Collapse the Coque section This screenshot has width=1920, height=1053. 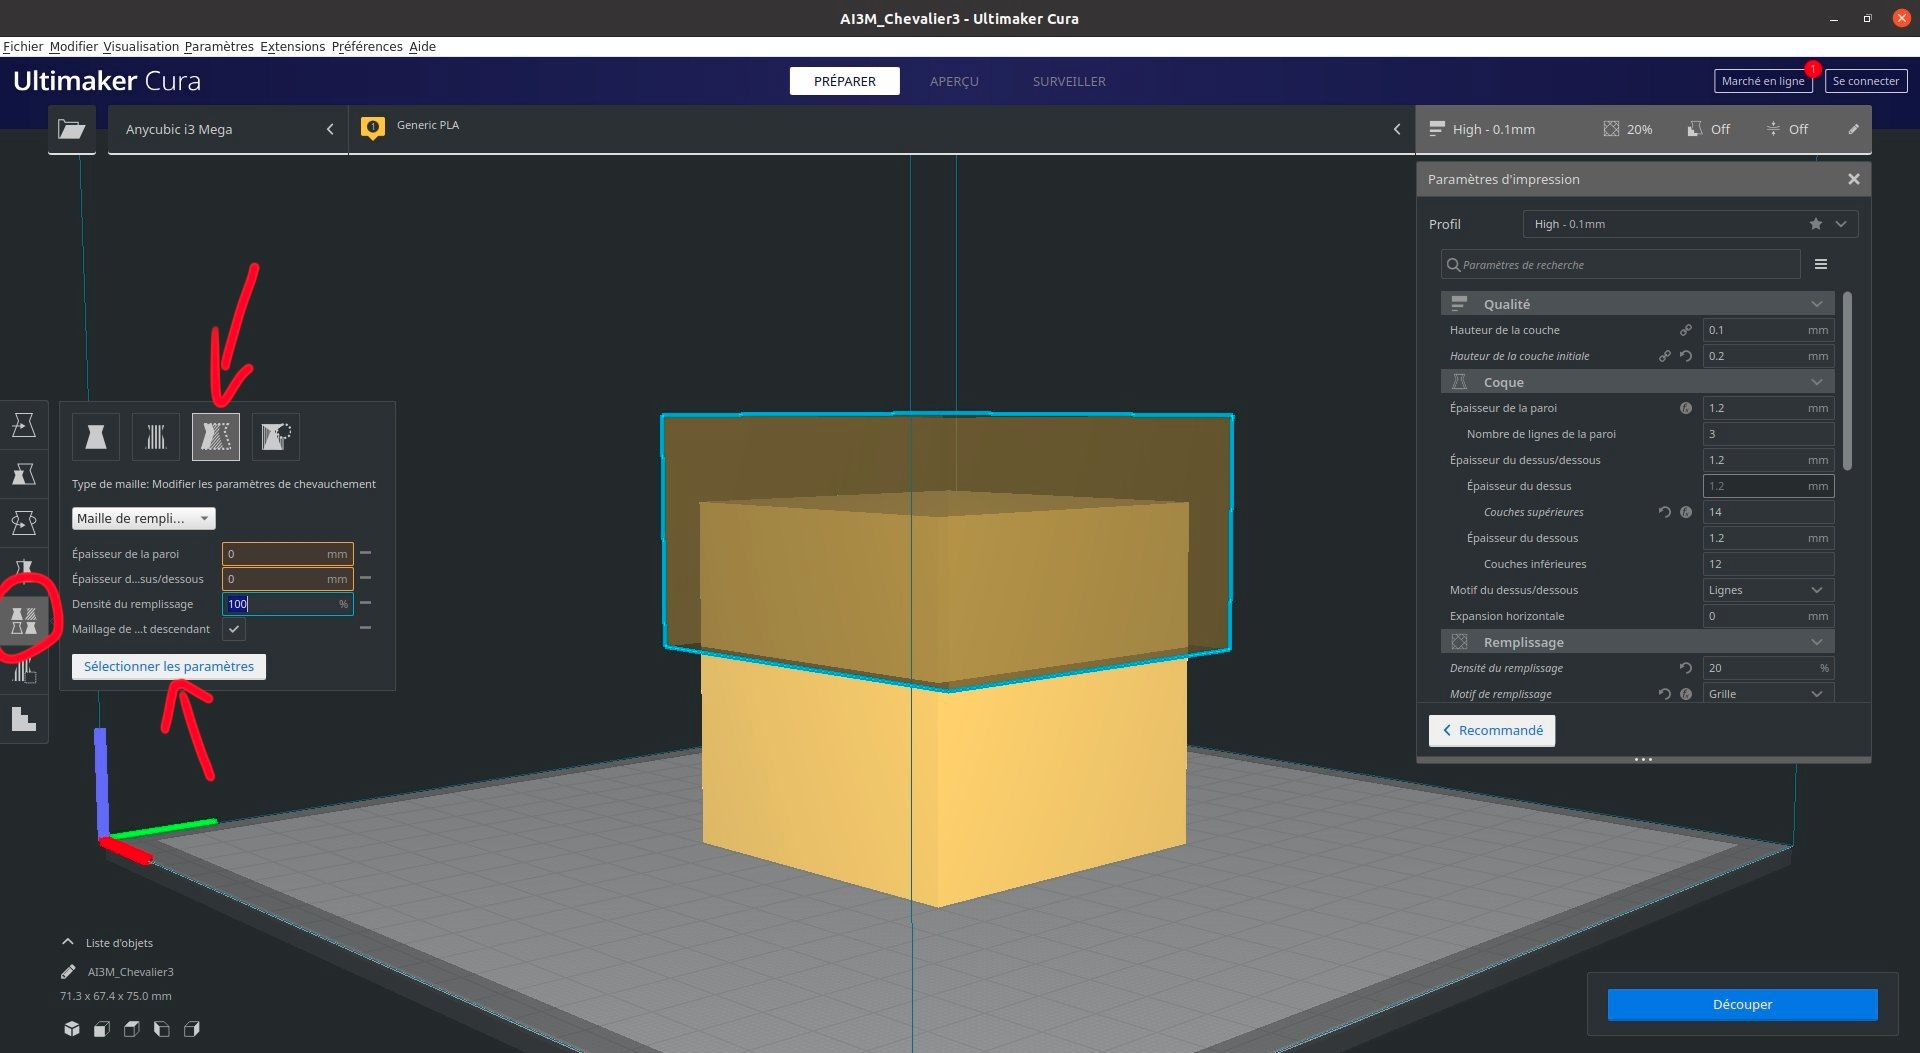click(1637, 382)
